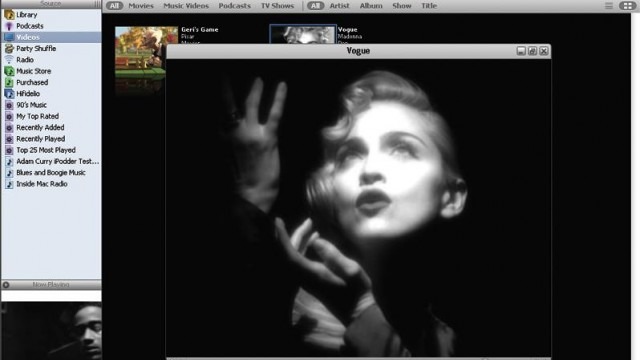This screenshot has width=640, height=360.
Task: Click the Madonna artist text
Action: point(350,36)
